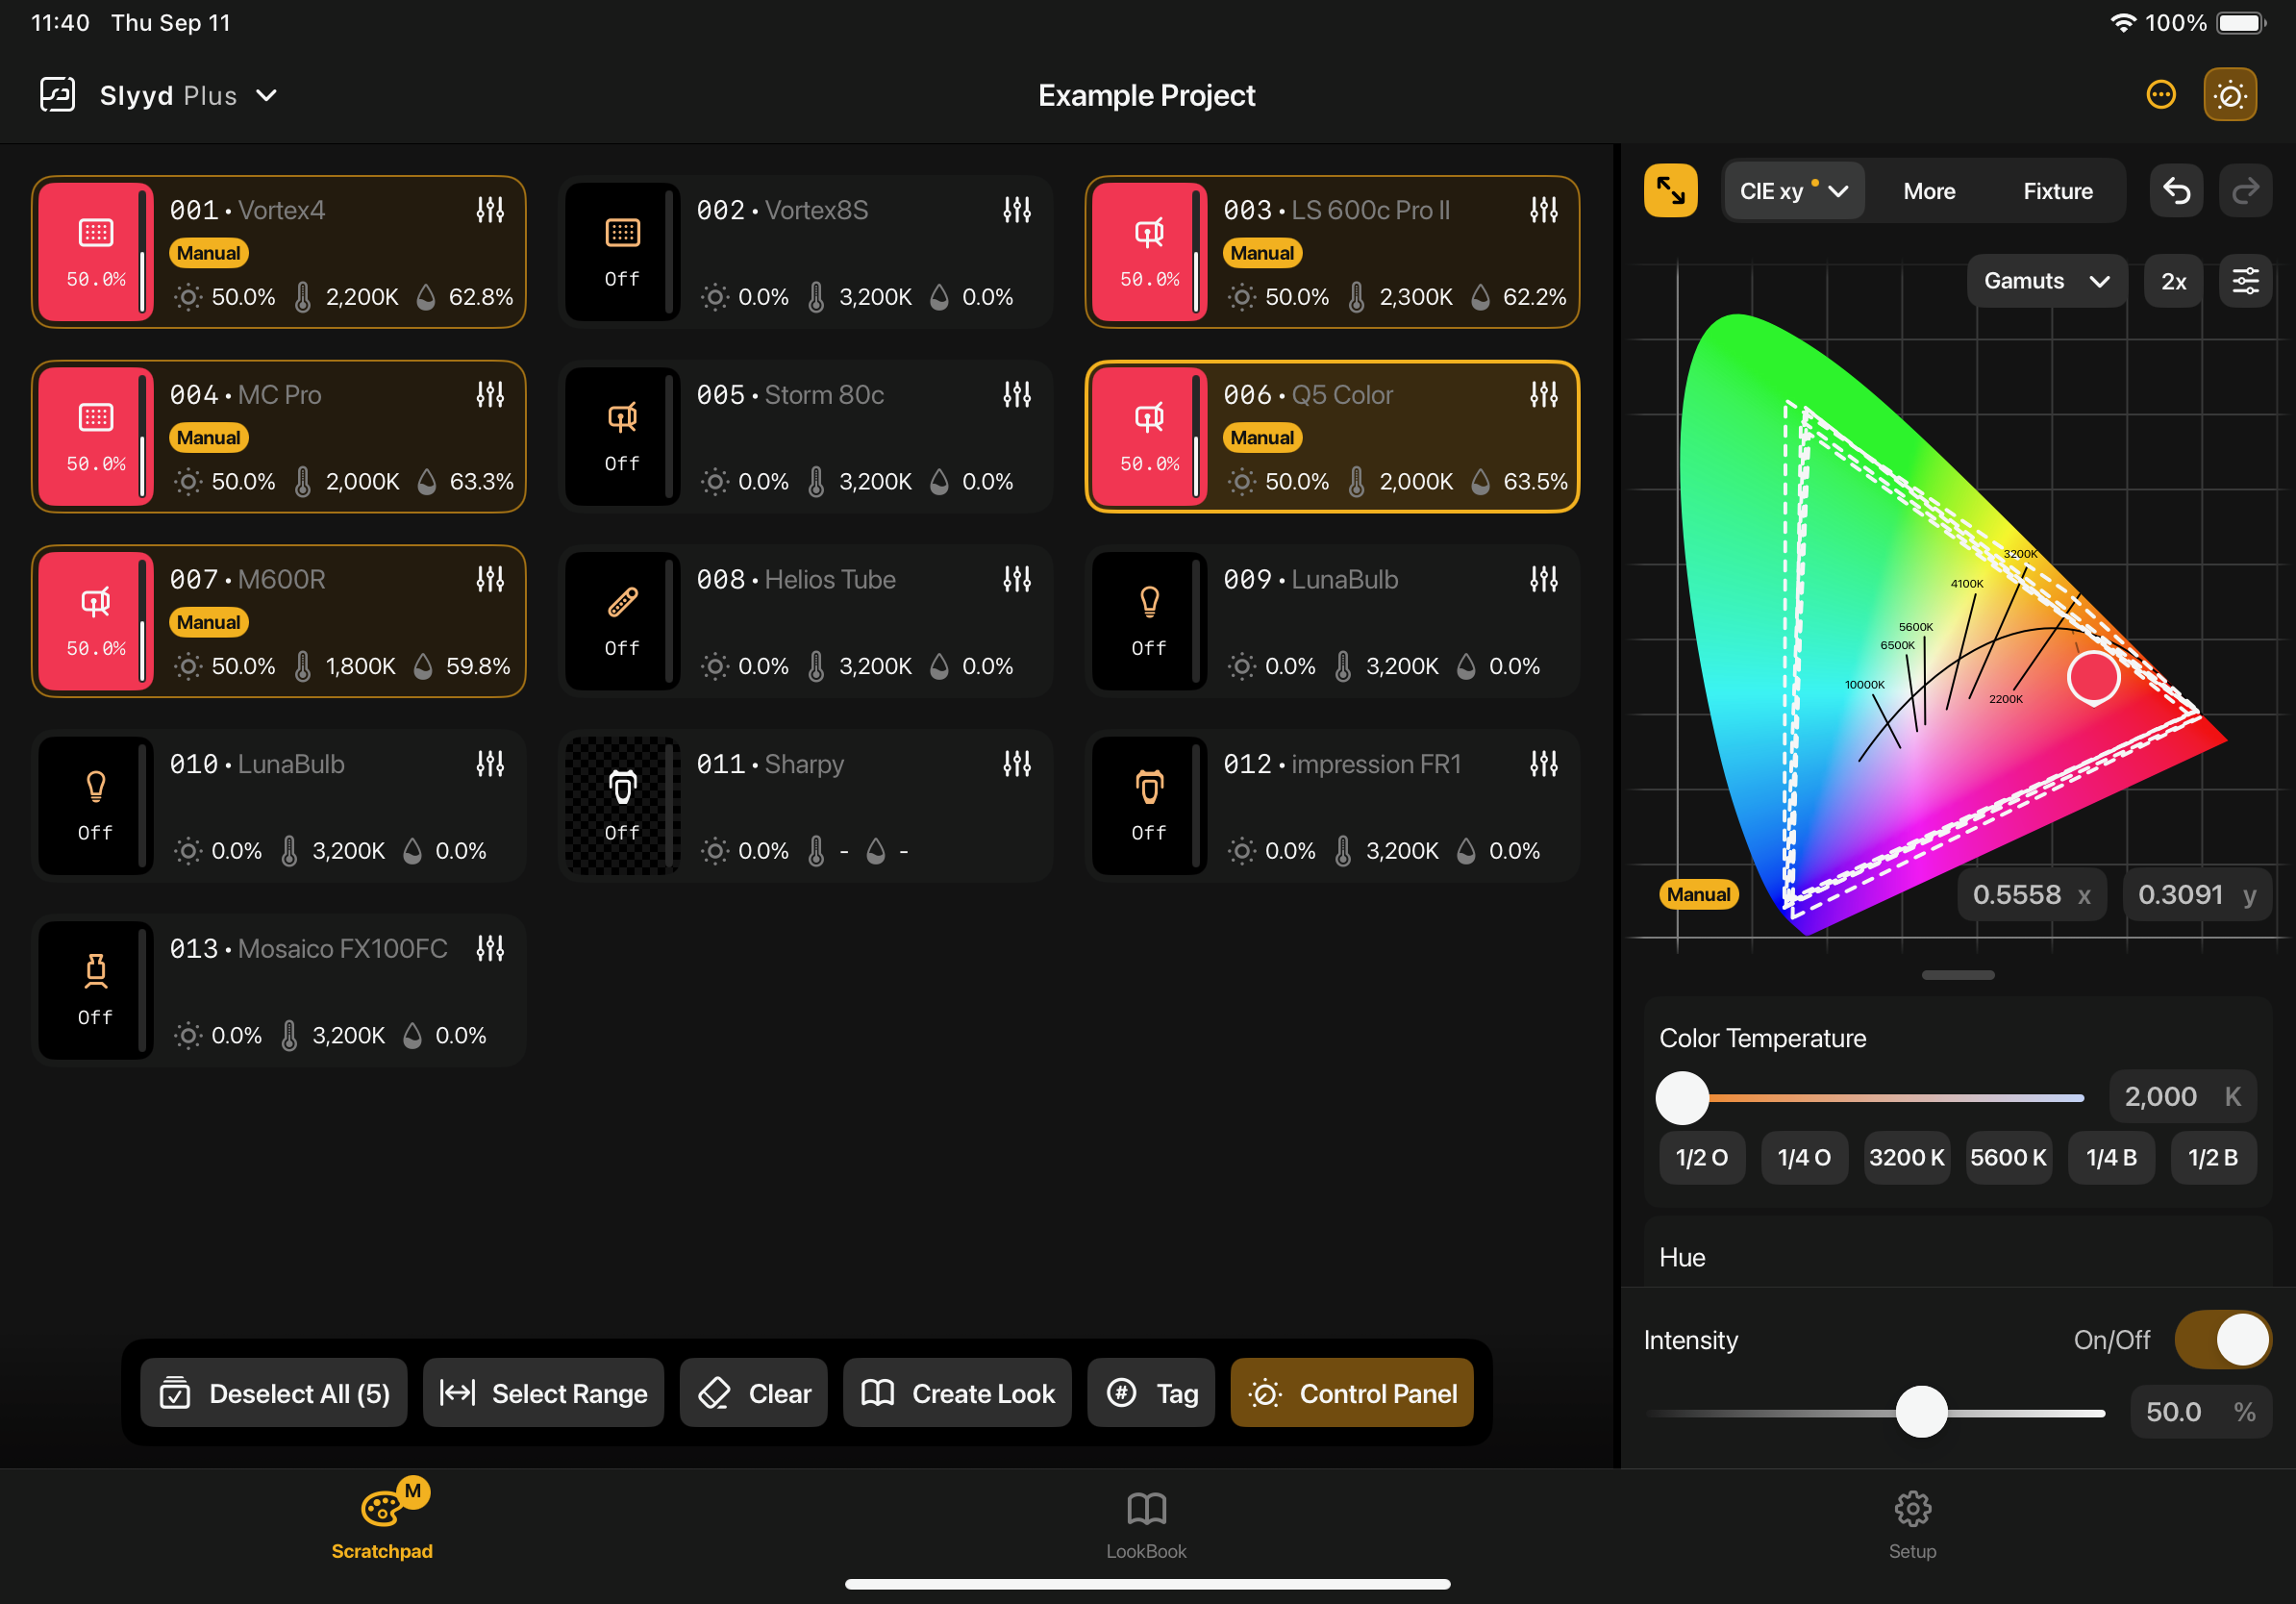Click the Create Look button

[957, 1393]
